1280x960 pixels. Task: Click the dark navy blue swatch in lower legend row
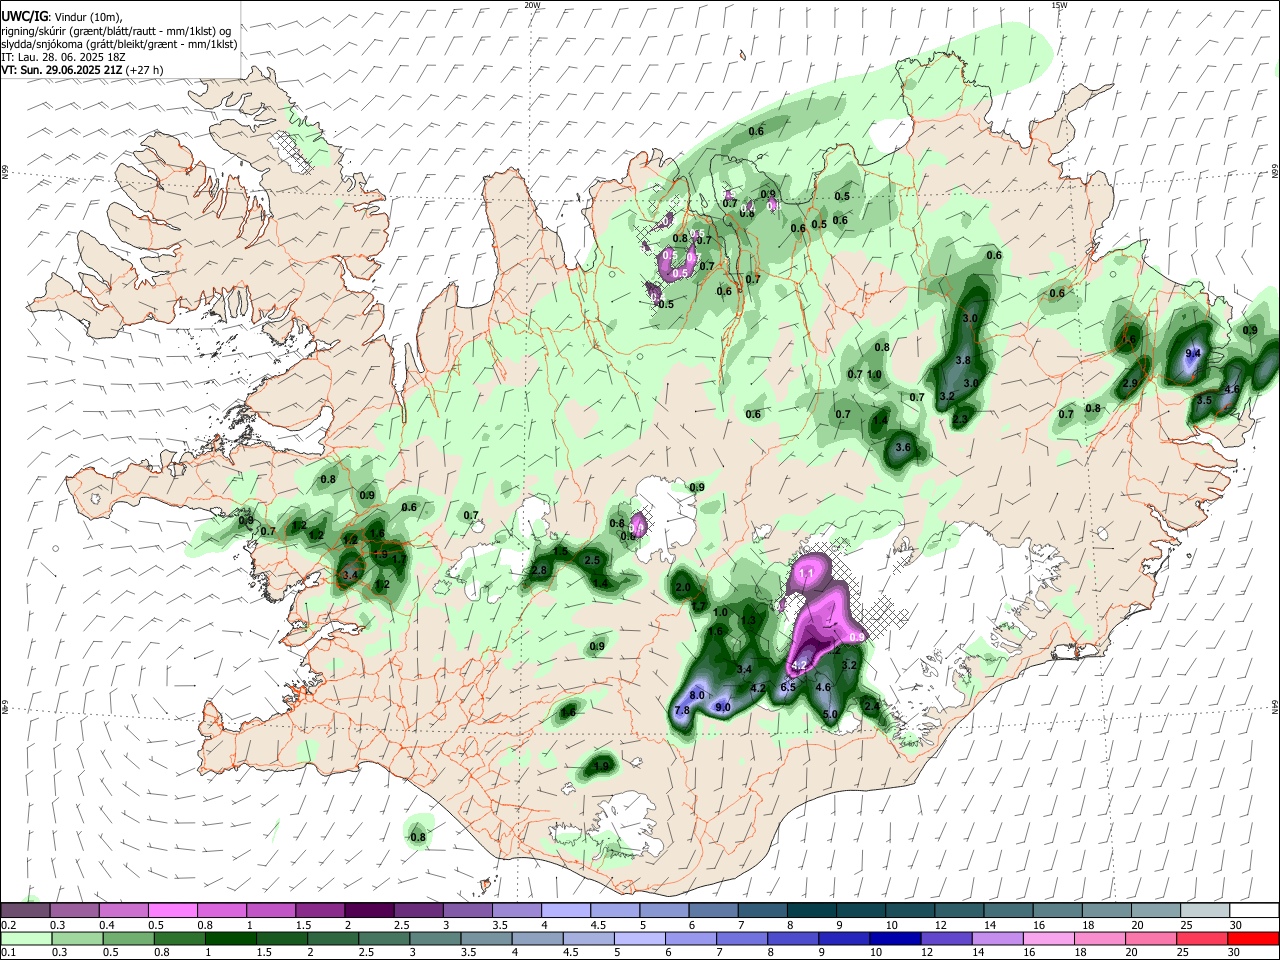(893, 938)
